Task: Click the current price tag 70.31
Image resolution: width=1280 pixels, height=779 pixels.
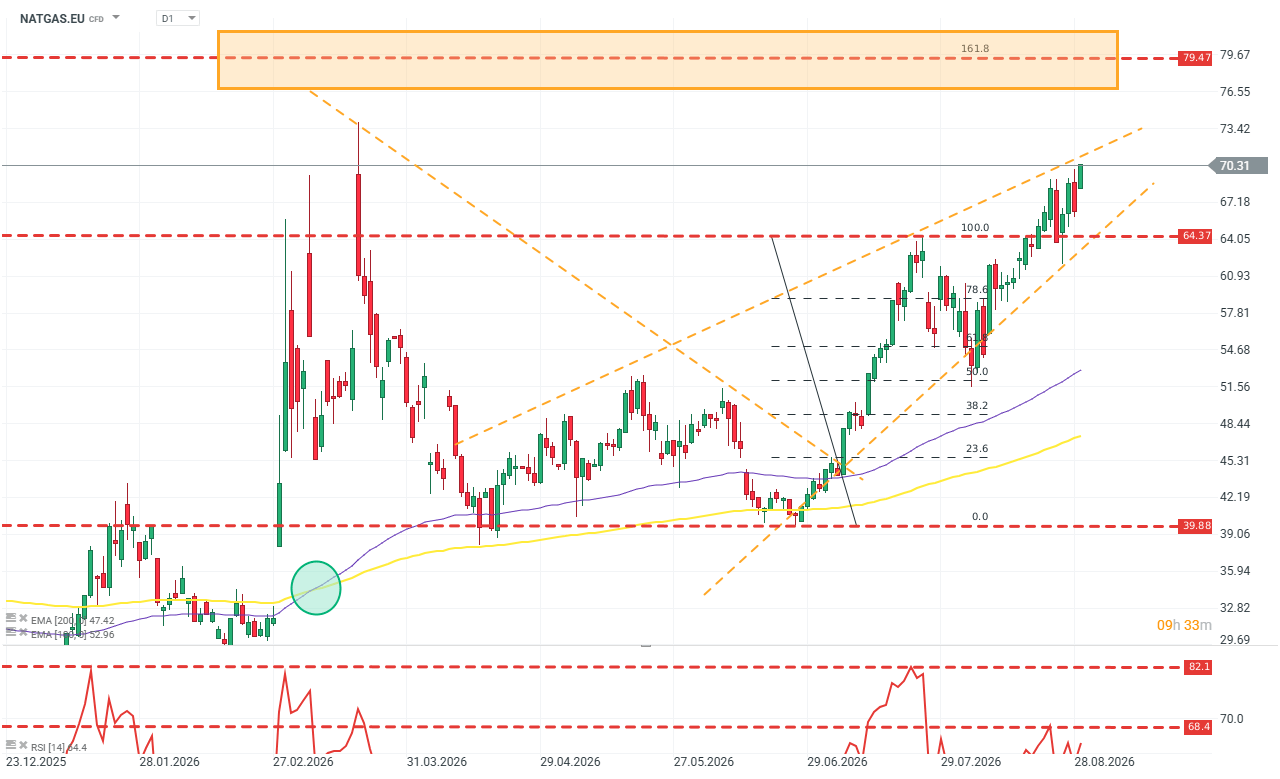Action: click(x=1239, y=166)
